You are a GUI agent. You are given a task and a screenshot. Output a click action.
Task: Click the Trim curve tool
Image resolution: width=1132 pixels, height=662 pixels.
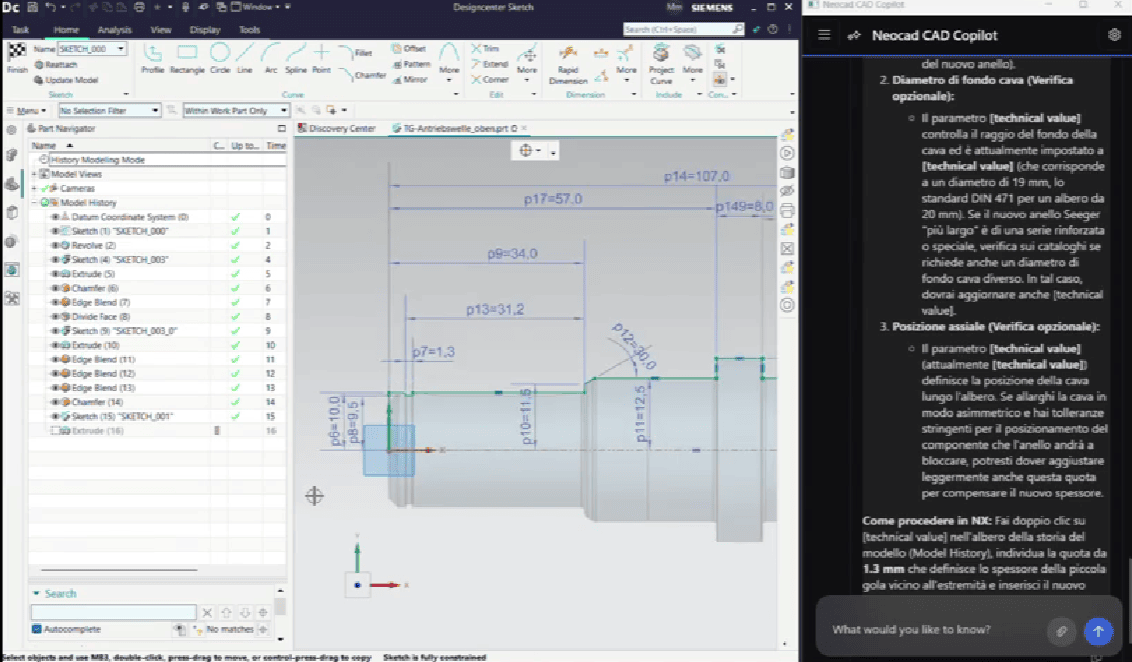[x=485, y=48]
